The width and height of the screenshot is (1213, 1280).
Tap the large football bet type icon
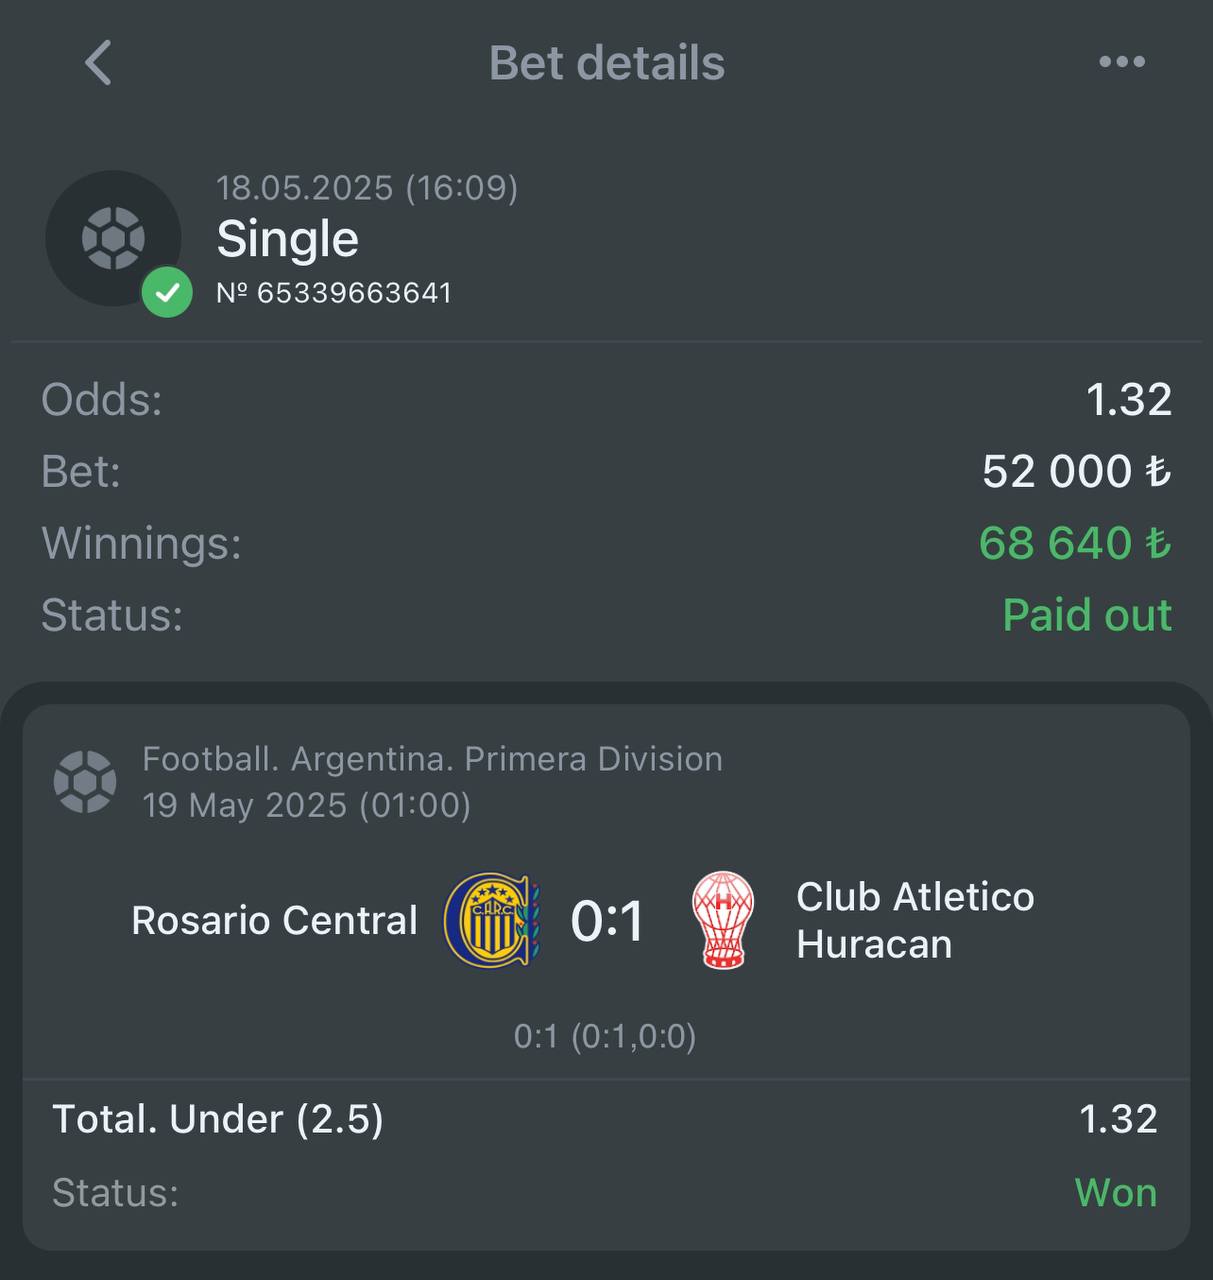[x=113, y=238]
